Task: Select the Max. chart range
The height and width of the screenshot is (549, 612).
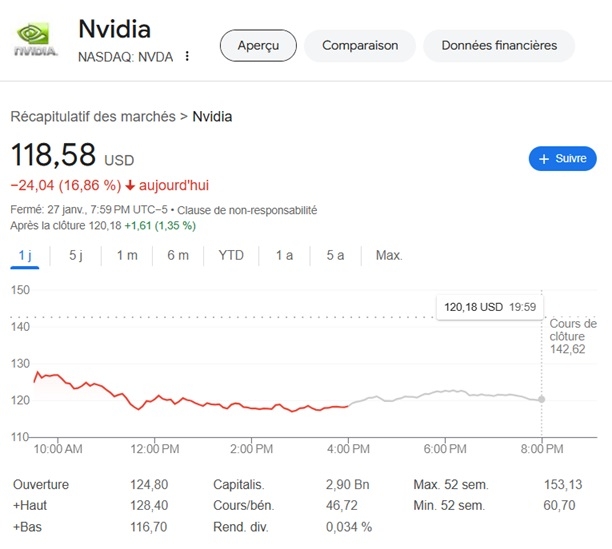Action: click(x=388, y=255)
